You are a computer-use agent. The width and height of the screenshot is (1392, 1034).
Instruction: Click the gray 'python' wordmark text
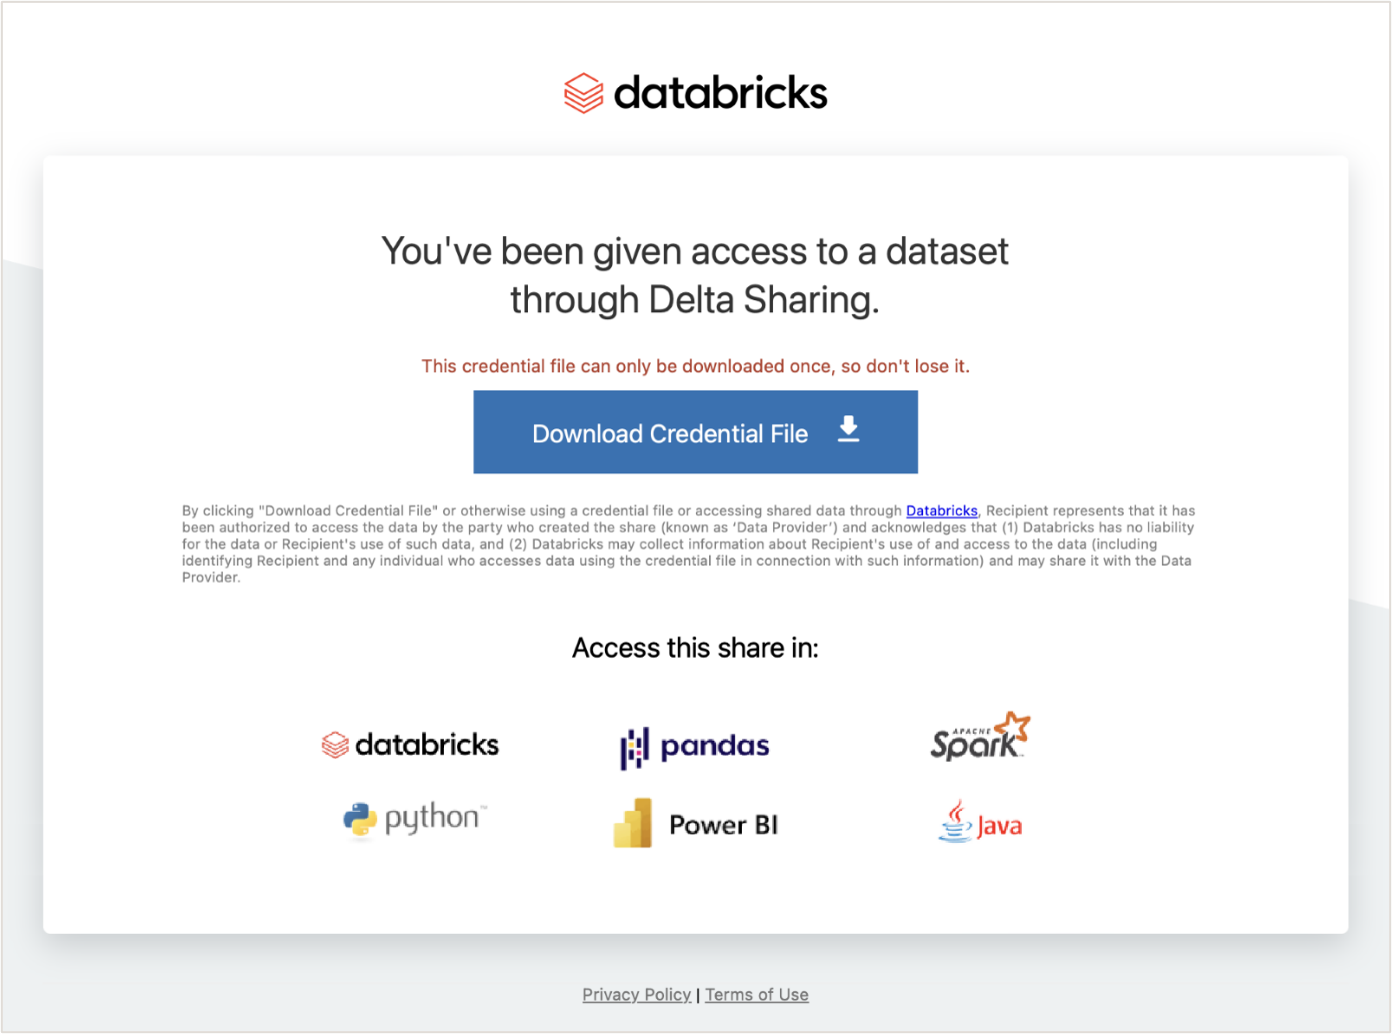point(433,818)
